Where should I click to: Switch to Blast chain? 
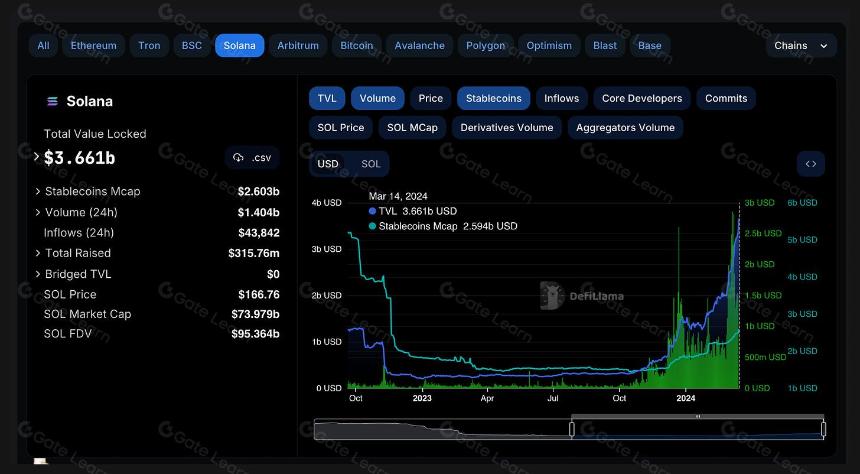(605, 46)
